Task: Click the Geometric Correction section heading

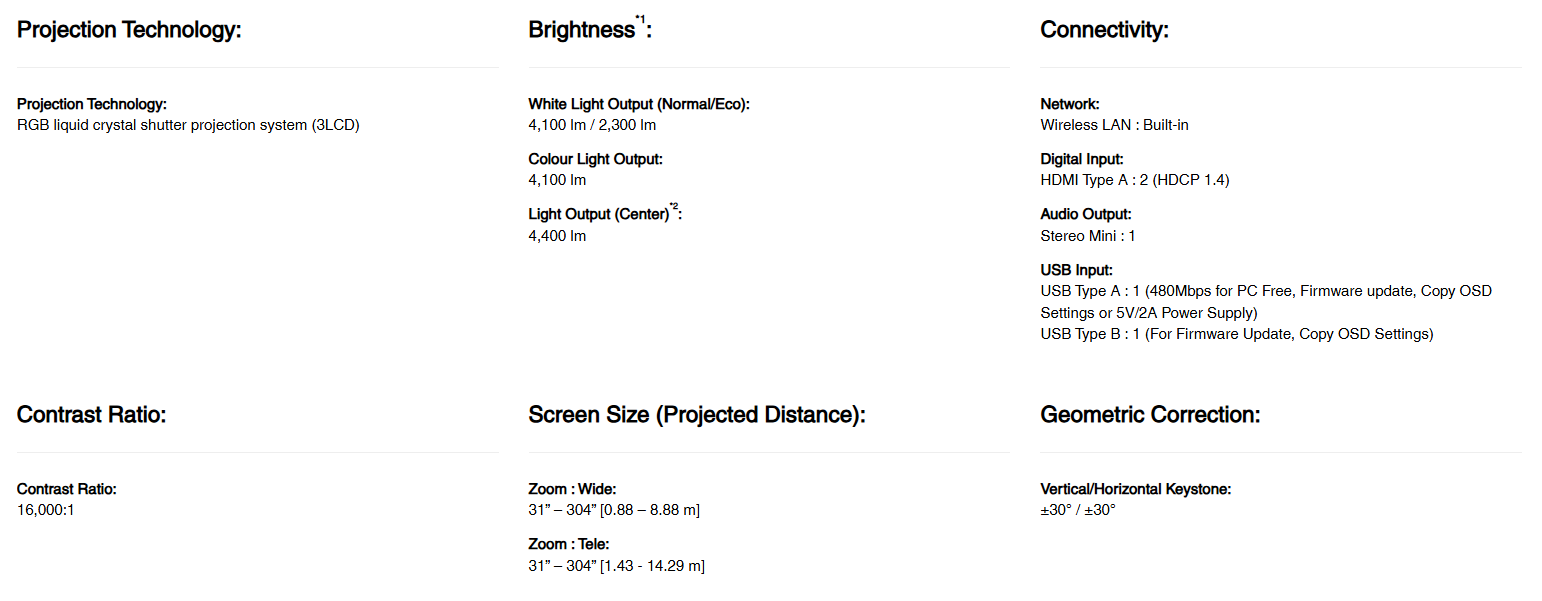Action: [x=1150, y=415]
